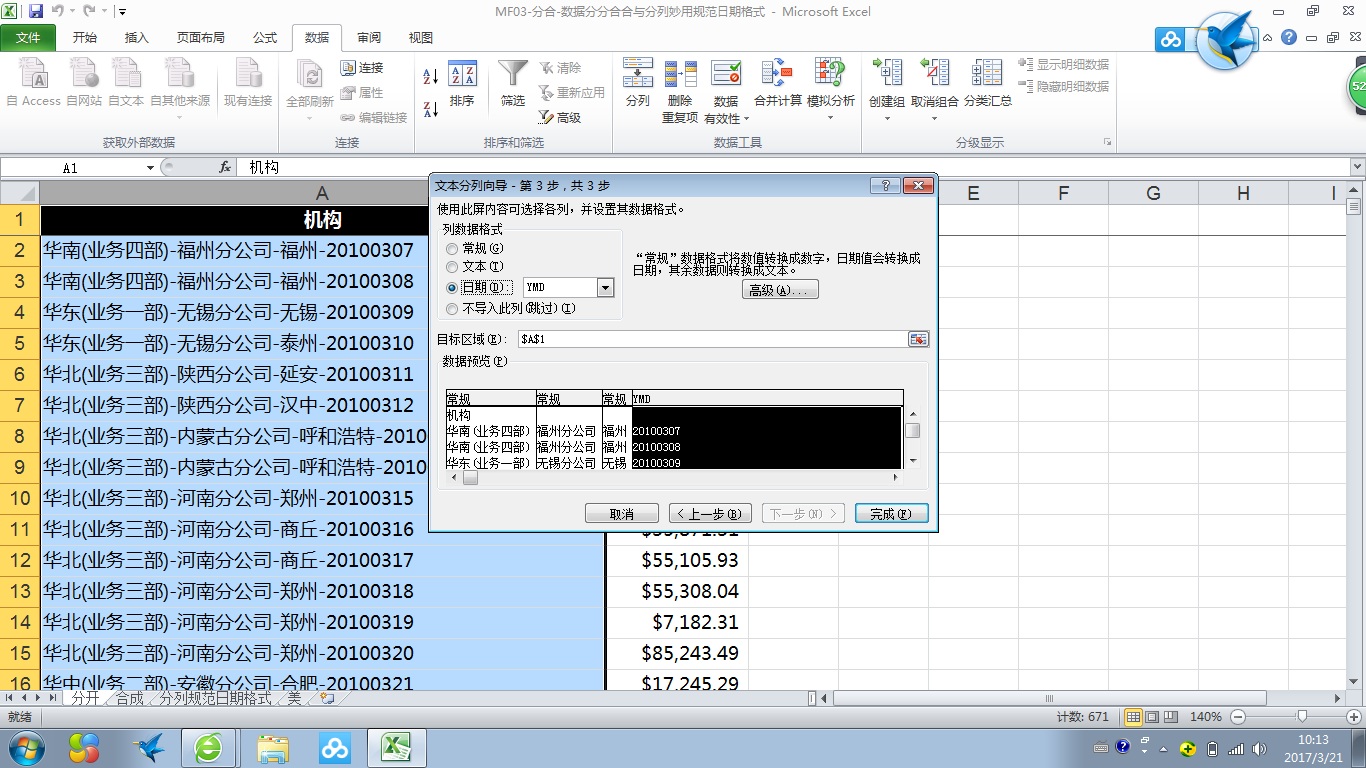
Task: Click the 140% zoom level text
Action: [1207, 717]
